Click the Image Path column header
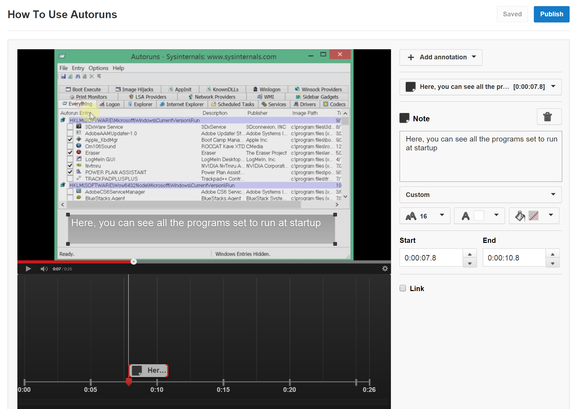The height and width of the screenshot is (409, 580). coord(305,113)
